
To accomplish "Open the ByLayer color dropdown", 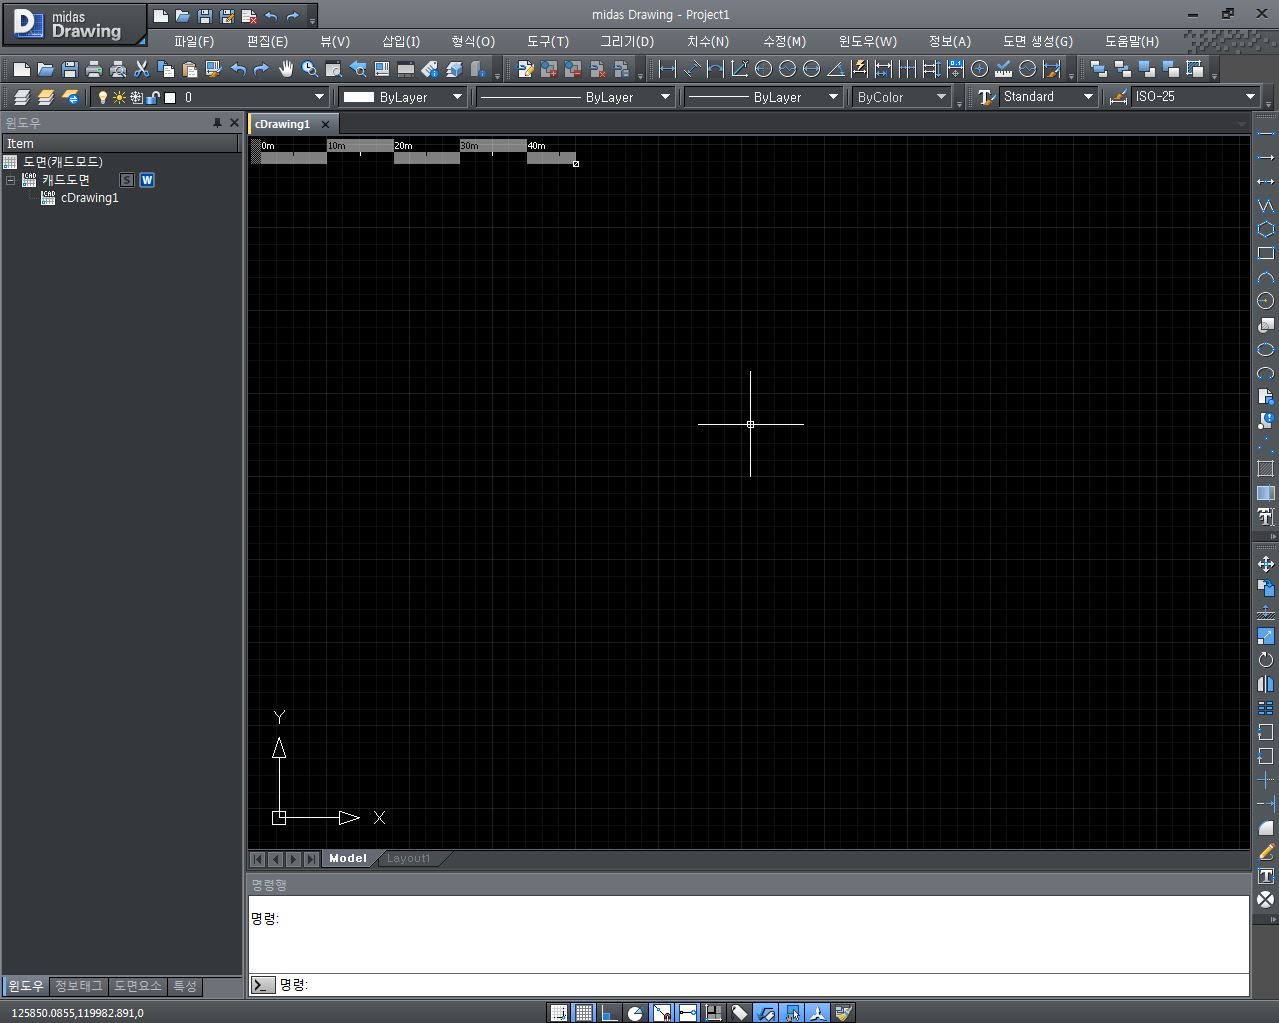I will 457,97.
